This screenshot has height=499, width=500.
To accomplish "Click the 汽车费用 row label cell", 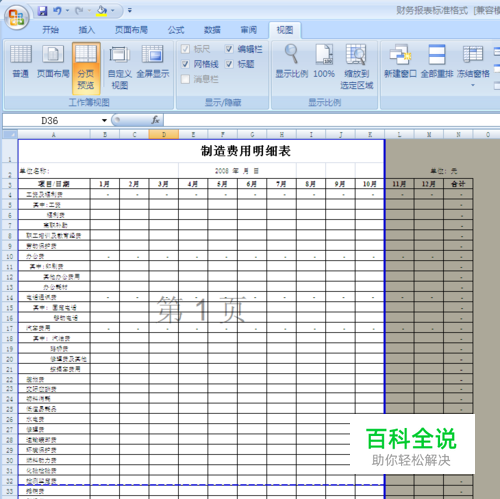I will [54, 328].
